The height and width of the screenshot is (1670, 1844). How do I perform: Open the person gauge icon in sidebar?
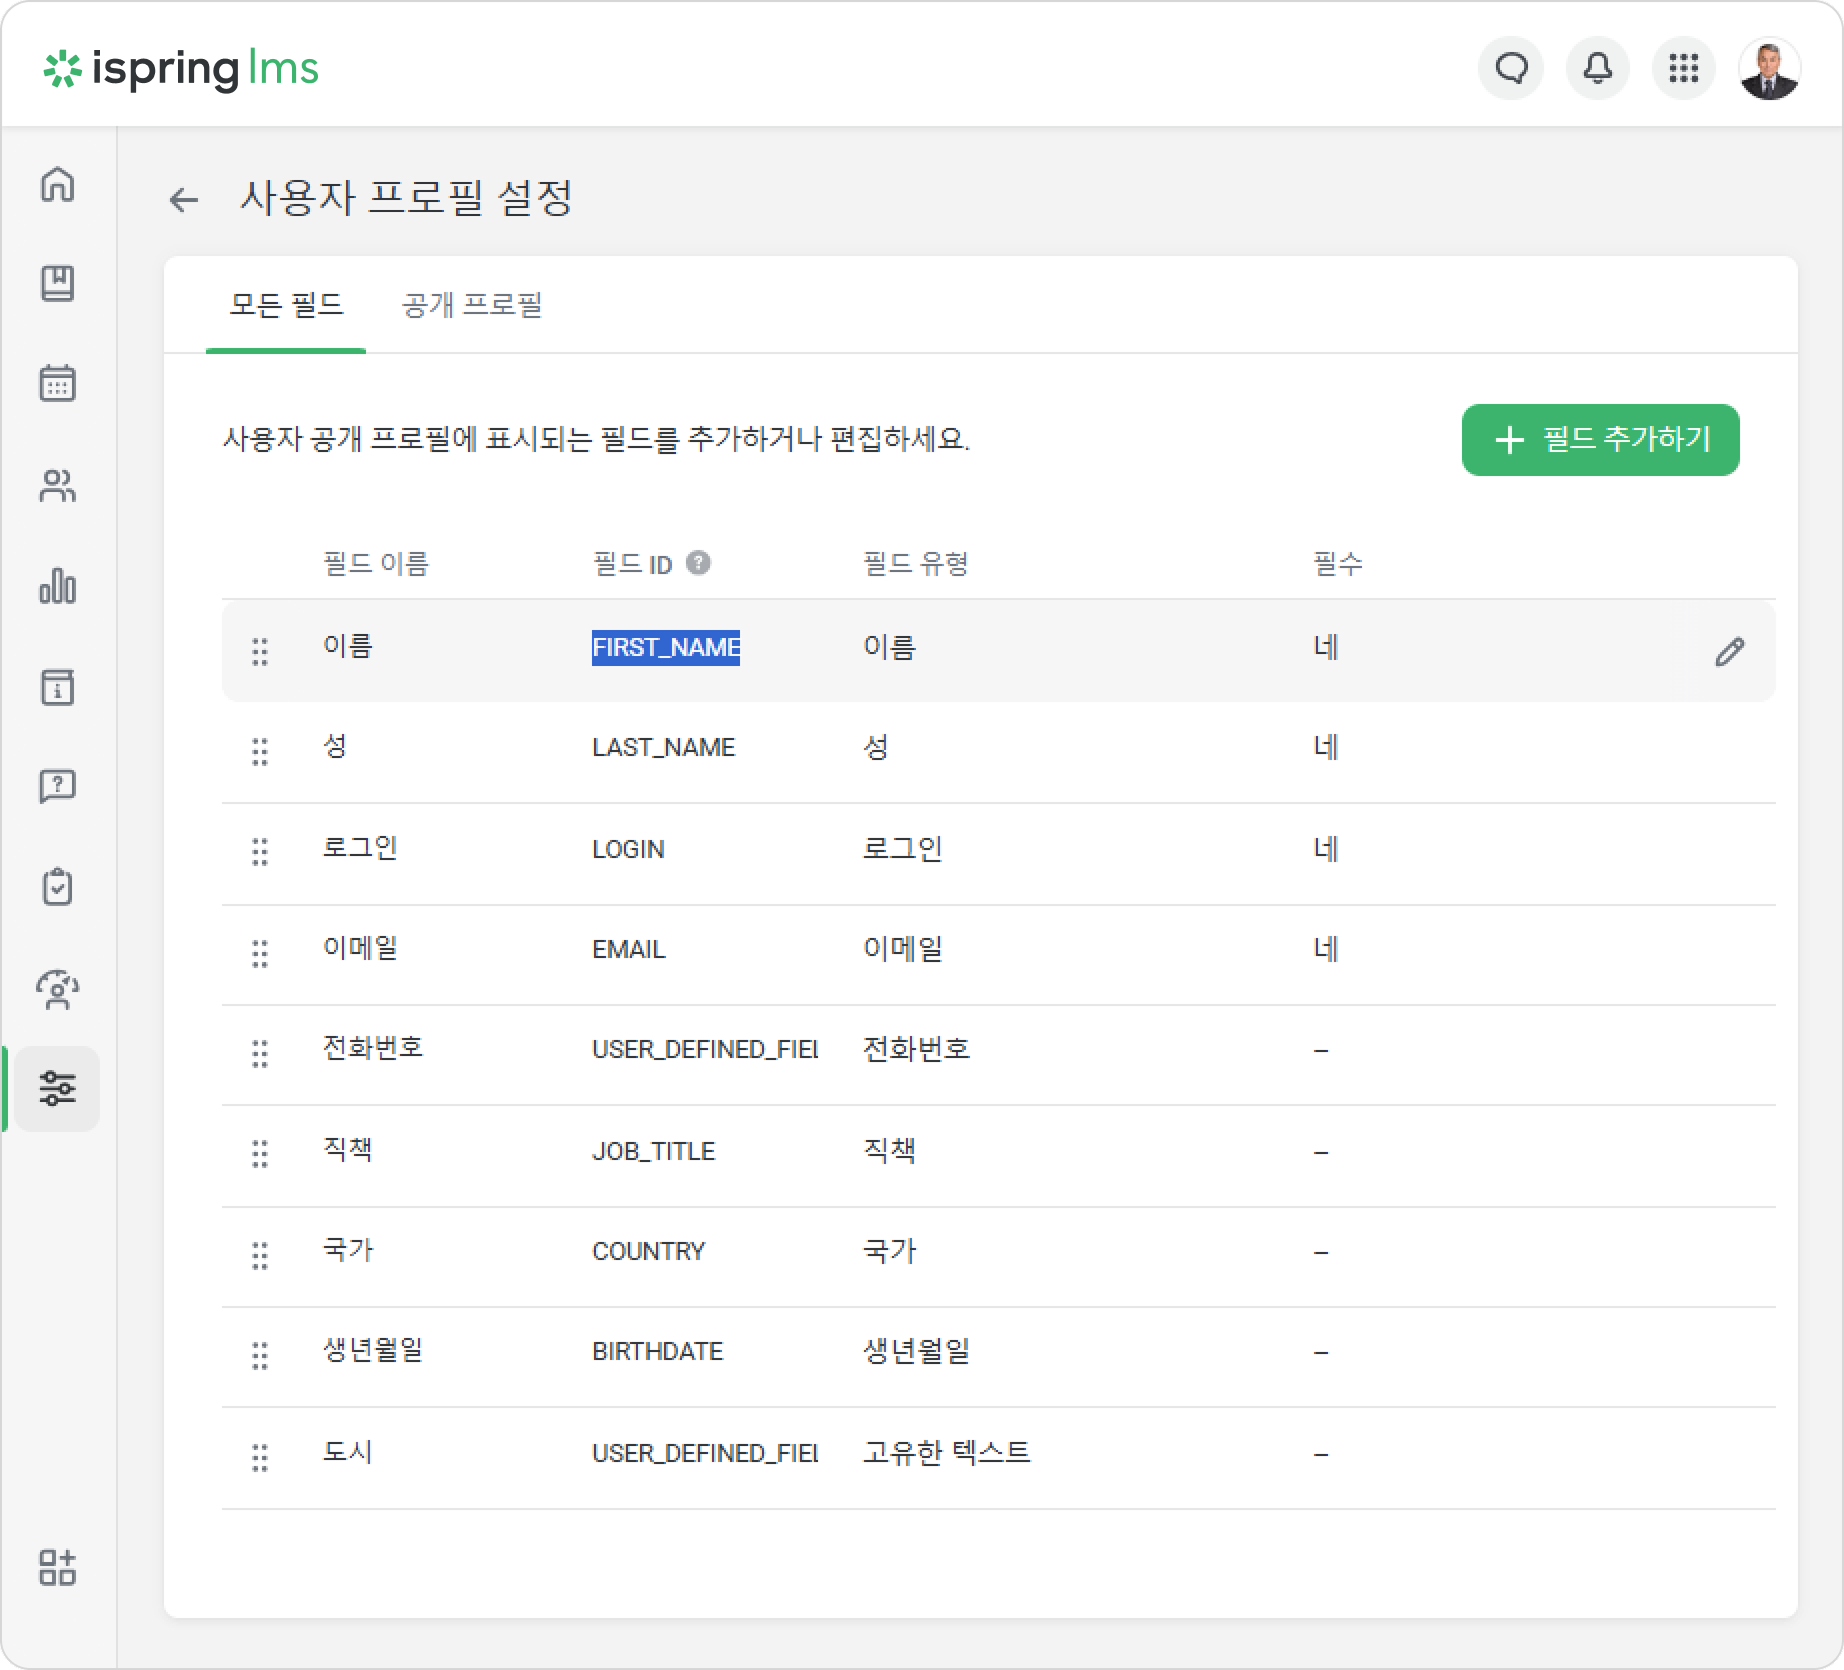point(58,989)
